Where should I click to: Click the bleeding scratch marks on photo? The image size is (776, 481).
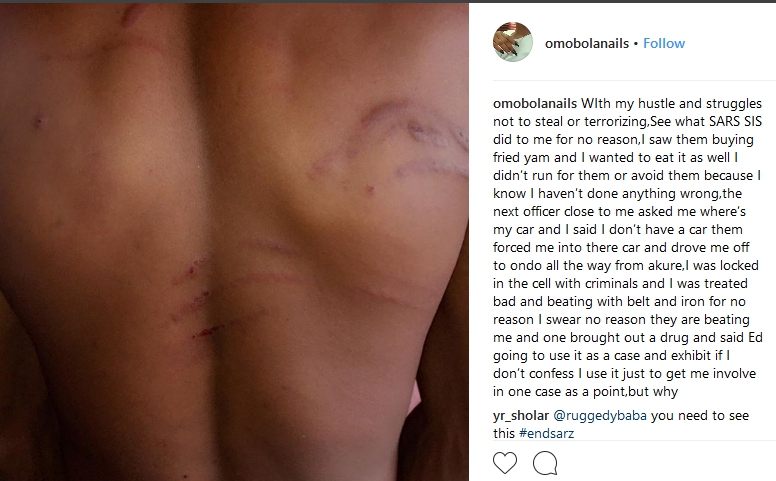pos(198,298)
